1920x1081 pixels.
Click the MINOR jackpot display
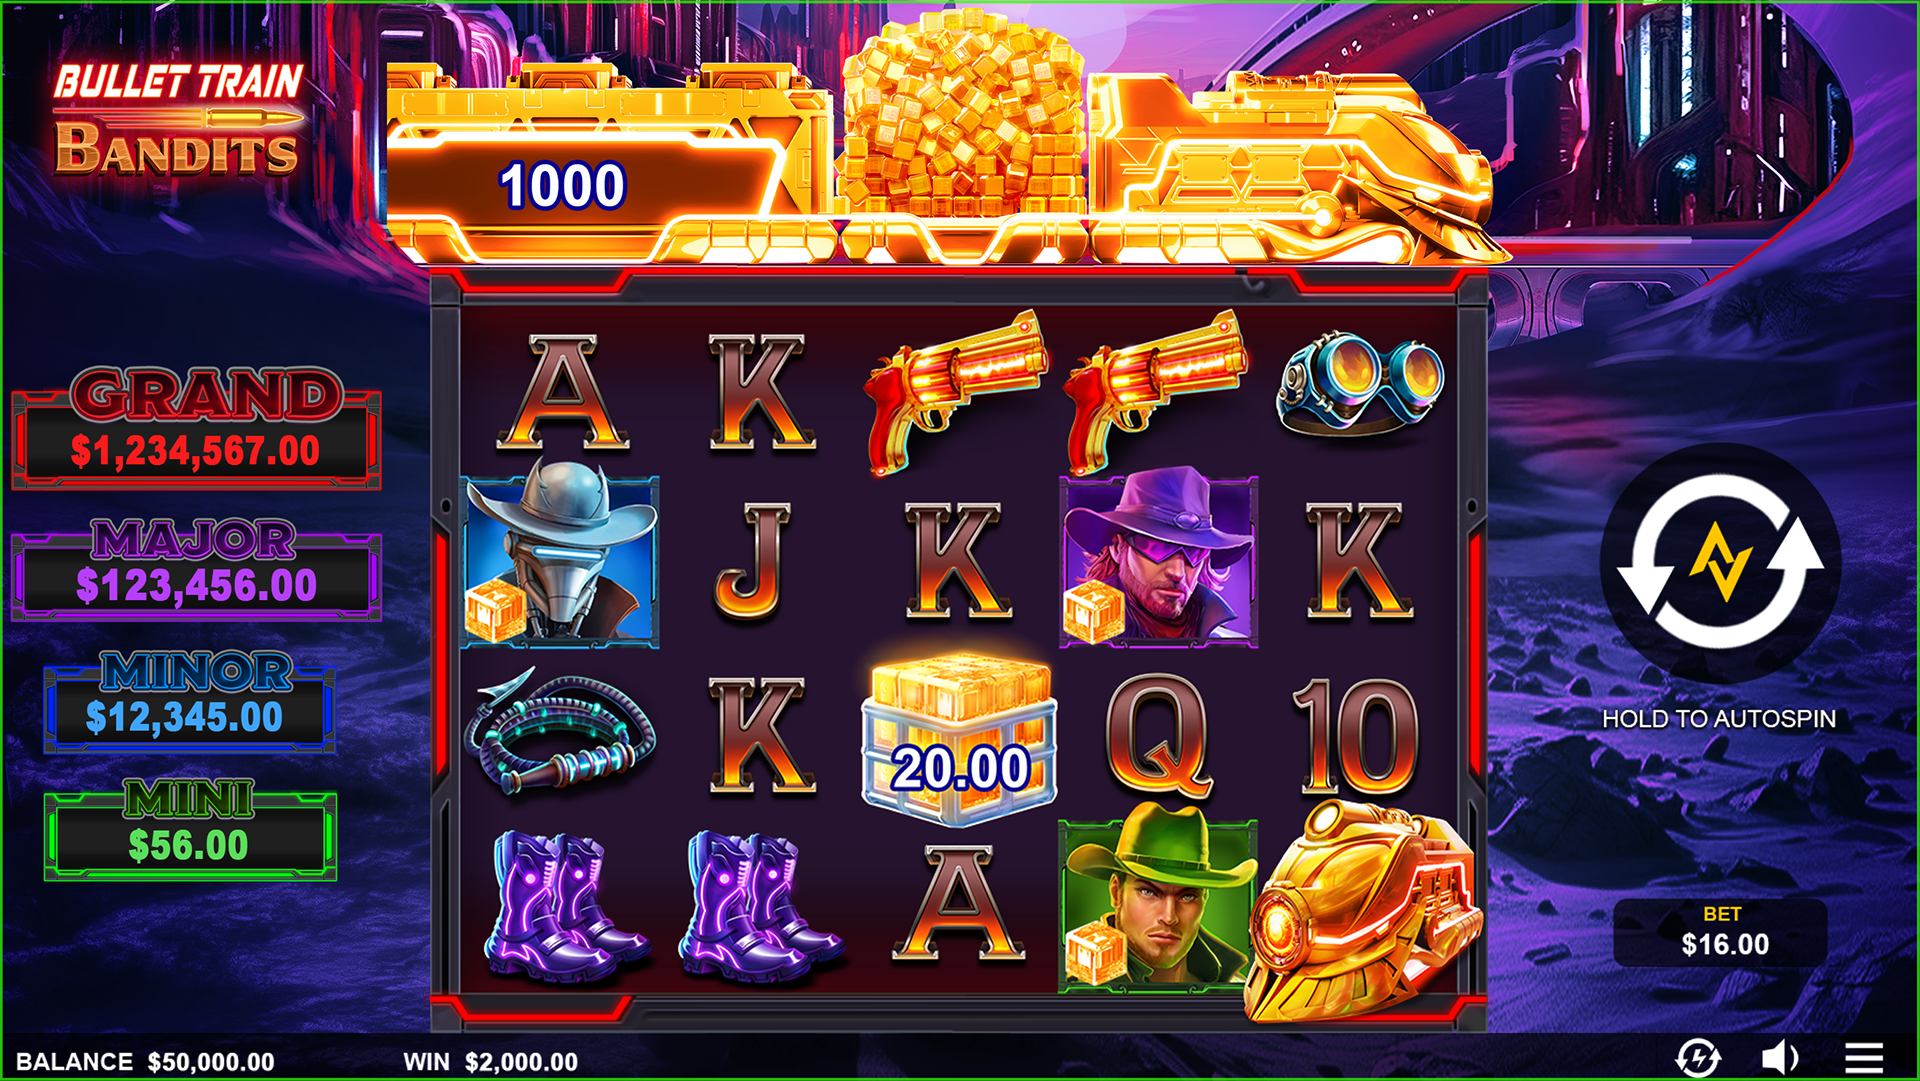click(x=190, y=700)
